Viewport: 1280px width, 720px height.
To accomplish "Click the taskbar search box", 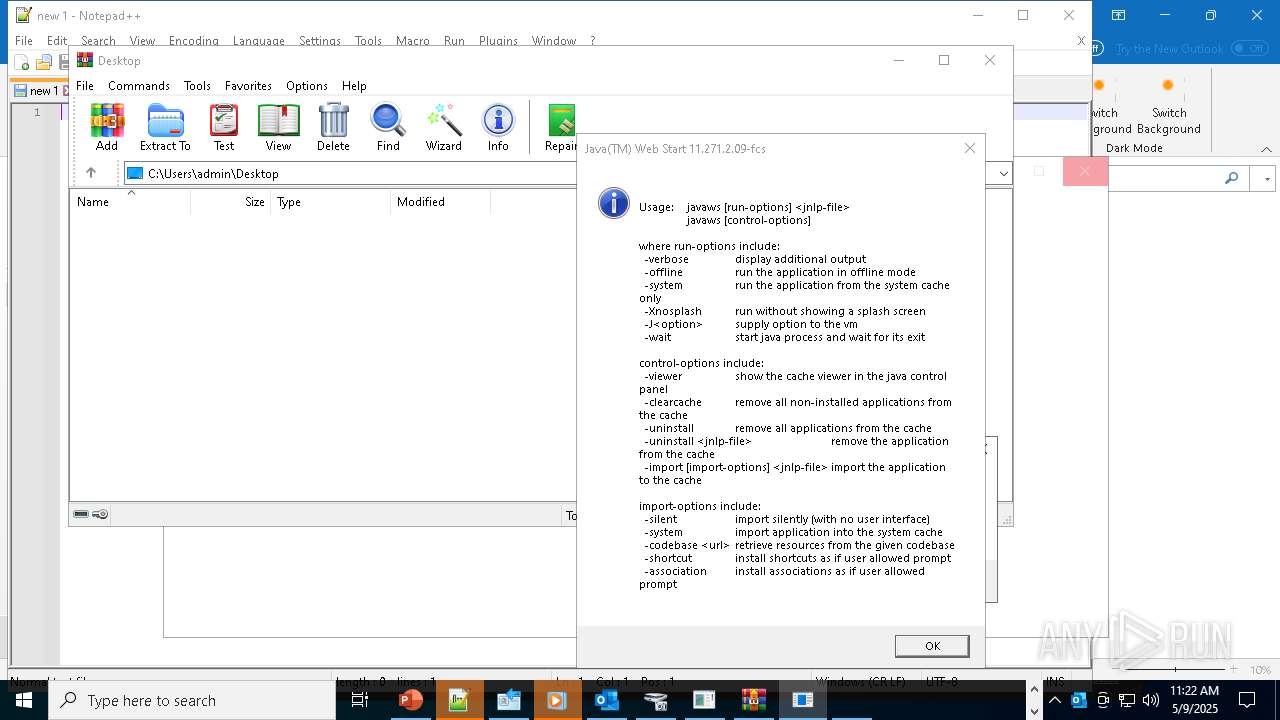I will pos(191,700).
